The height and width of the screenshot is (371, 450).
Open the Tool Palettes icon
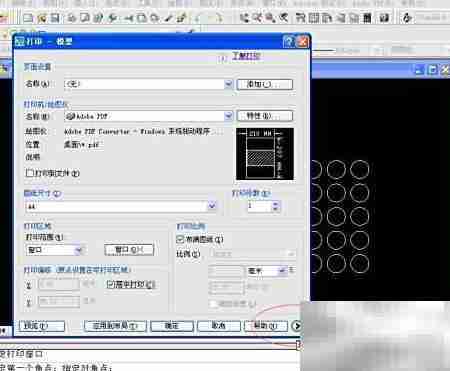coord(327,18)
